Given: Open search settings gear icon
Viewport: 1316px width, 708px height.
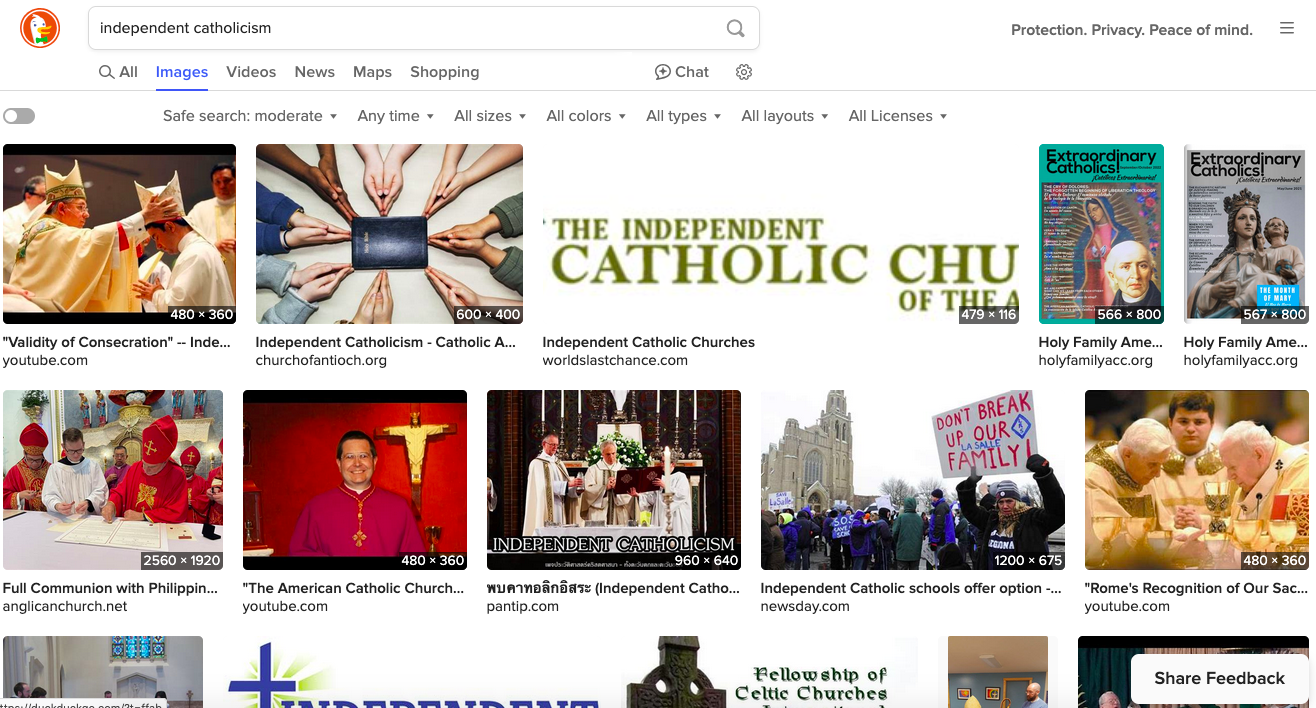Looking at the screenshot, I should [x=744, y=72].
